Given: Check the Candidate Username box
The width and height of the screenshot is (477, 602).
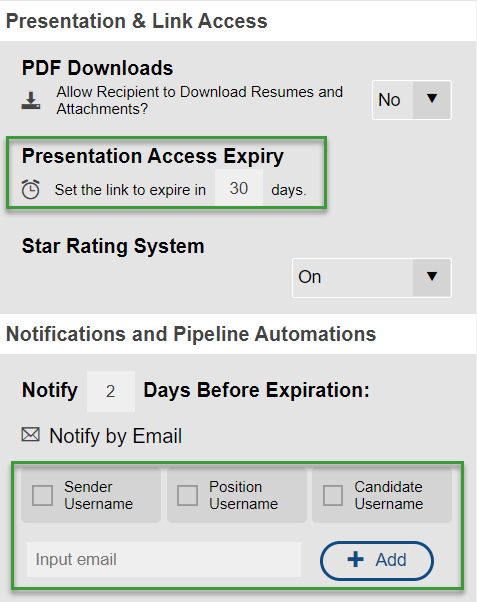Looking at the screenshot, I should point(333,495).
